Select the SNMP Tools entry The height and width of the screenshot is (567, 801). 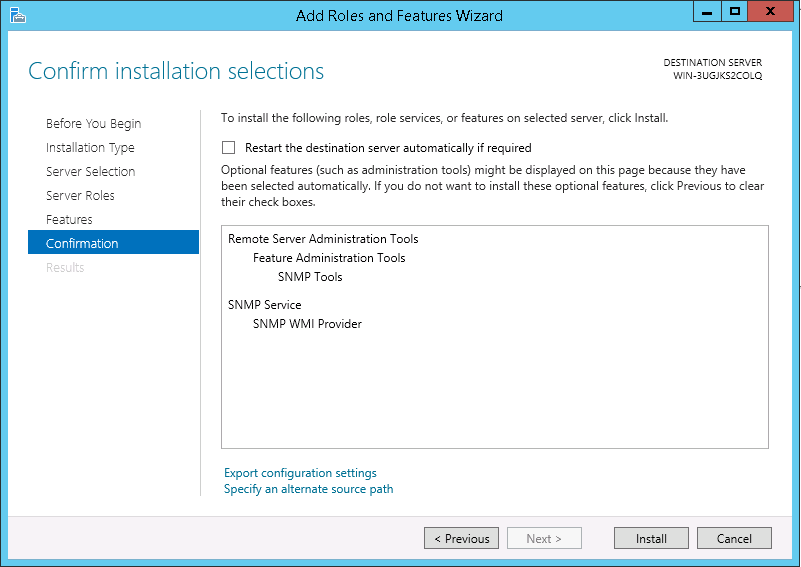pyautogui.click(x=310, y=277)
